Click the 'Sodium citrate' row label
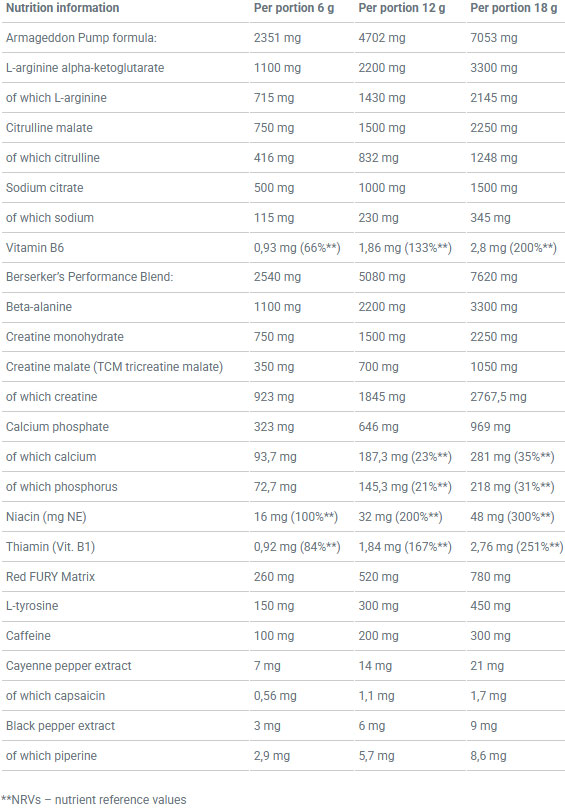Screen dimensions: 565x809 click(44, 187)
